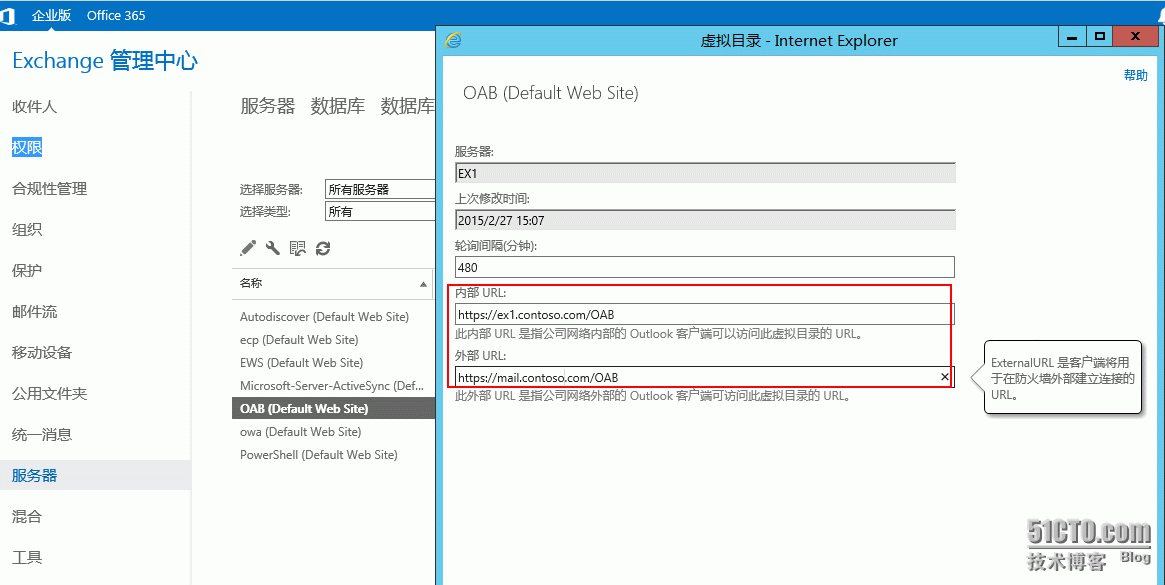
Task: Click the 名称 column header
Action: 332,284
